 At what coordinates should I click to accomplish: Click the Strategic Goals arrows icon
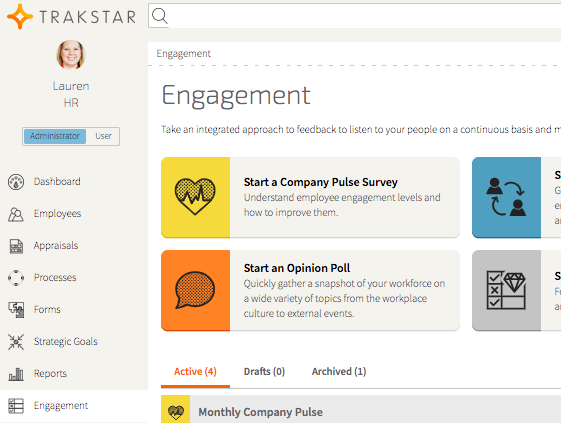click(16, 342)
